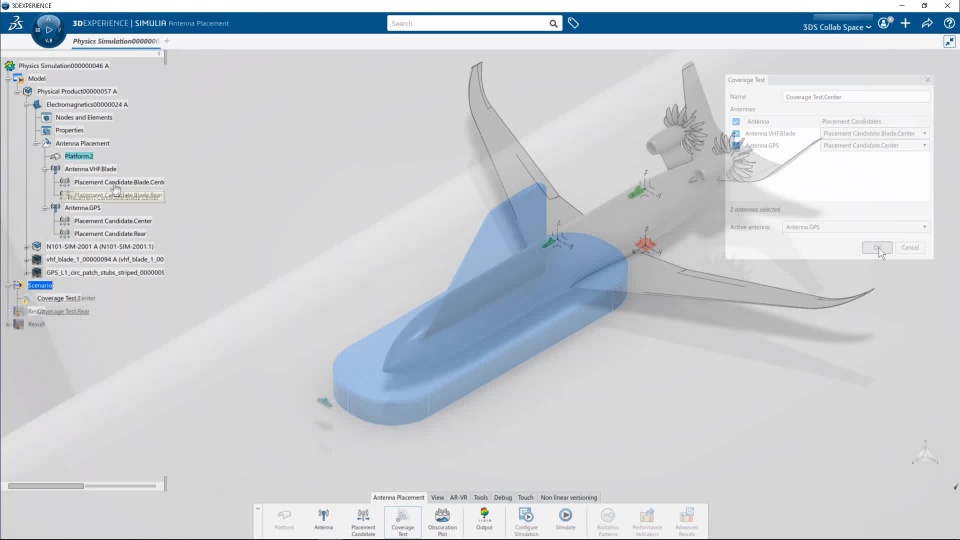
Task: Toggle the header Antenna select-all checkbox
Action: (736, 121)
